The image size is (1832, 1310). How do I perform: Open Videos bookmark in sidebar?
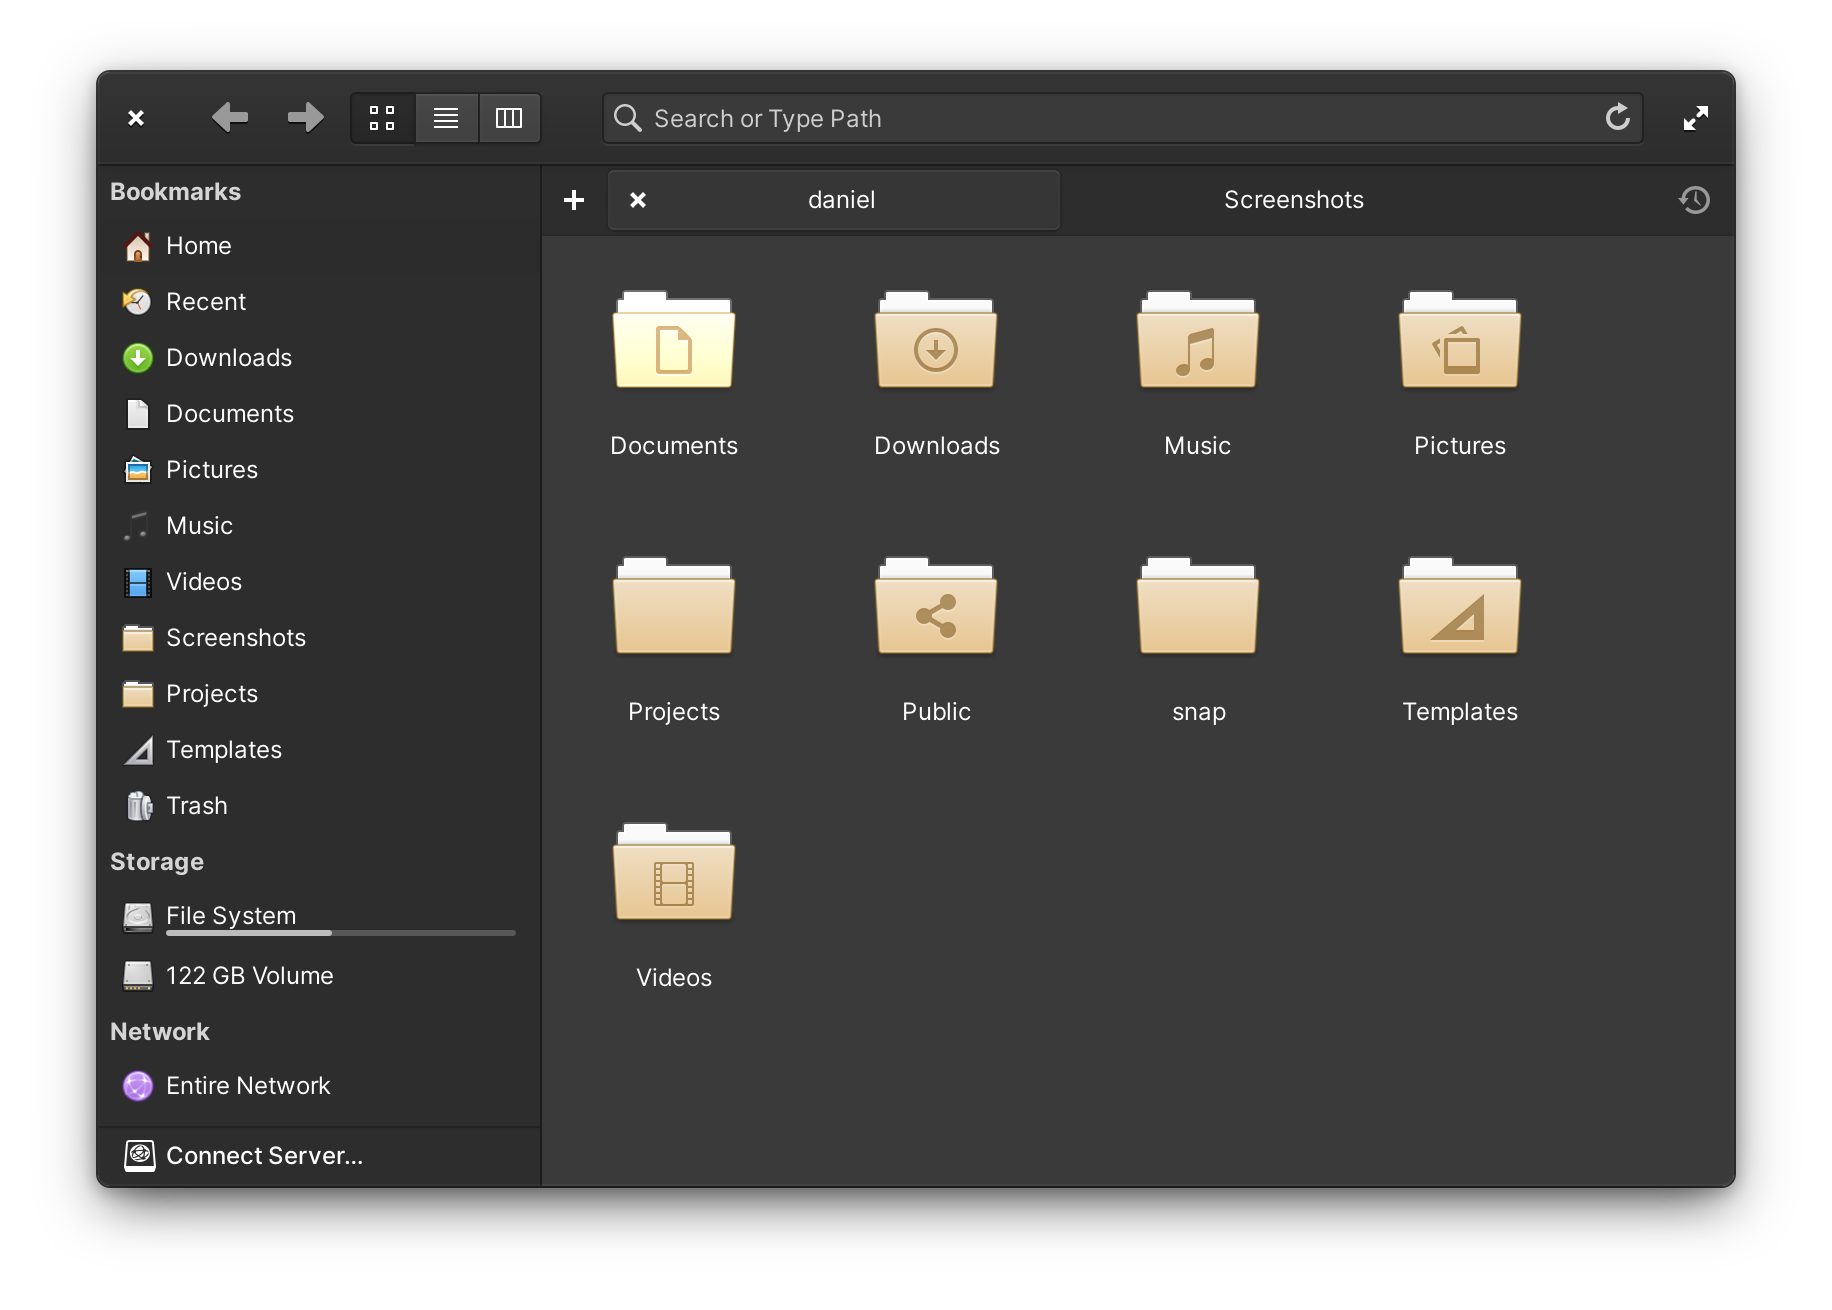(320, 582)
